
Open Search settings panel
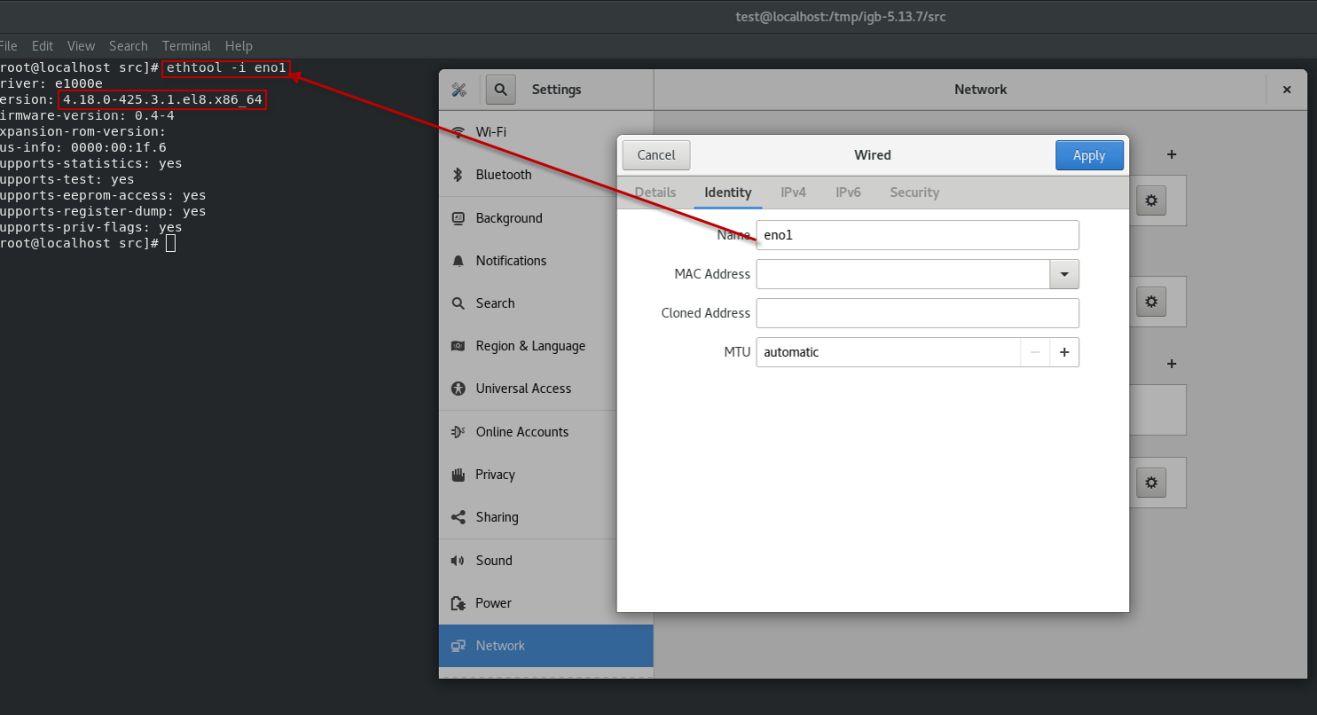(x=546, y=303)
